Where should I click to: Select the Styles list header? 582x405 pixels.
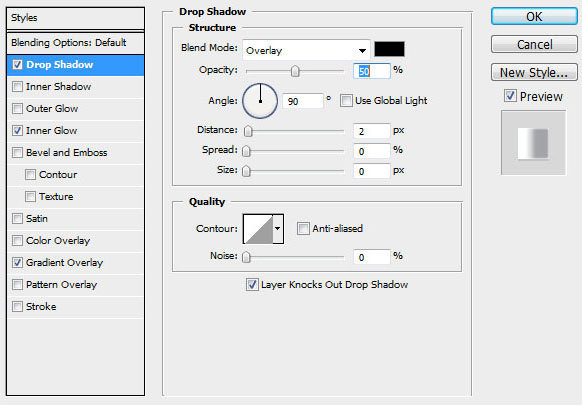click(x=75, y=18)
